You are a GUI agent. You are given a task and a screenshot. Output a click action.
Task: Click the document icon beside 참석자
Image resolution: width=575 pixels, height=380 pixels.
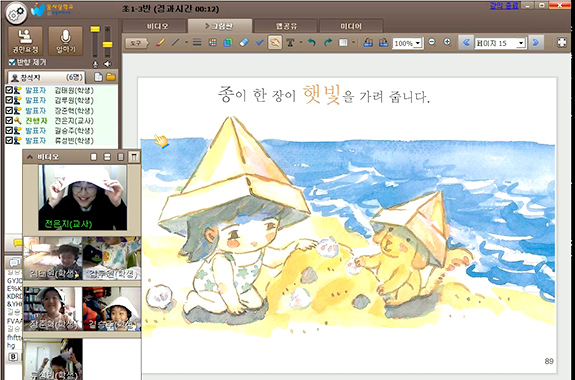[98, 77]
